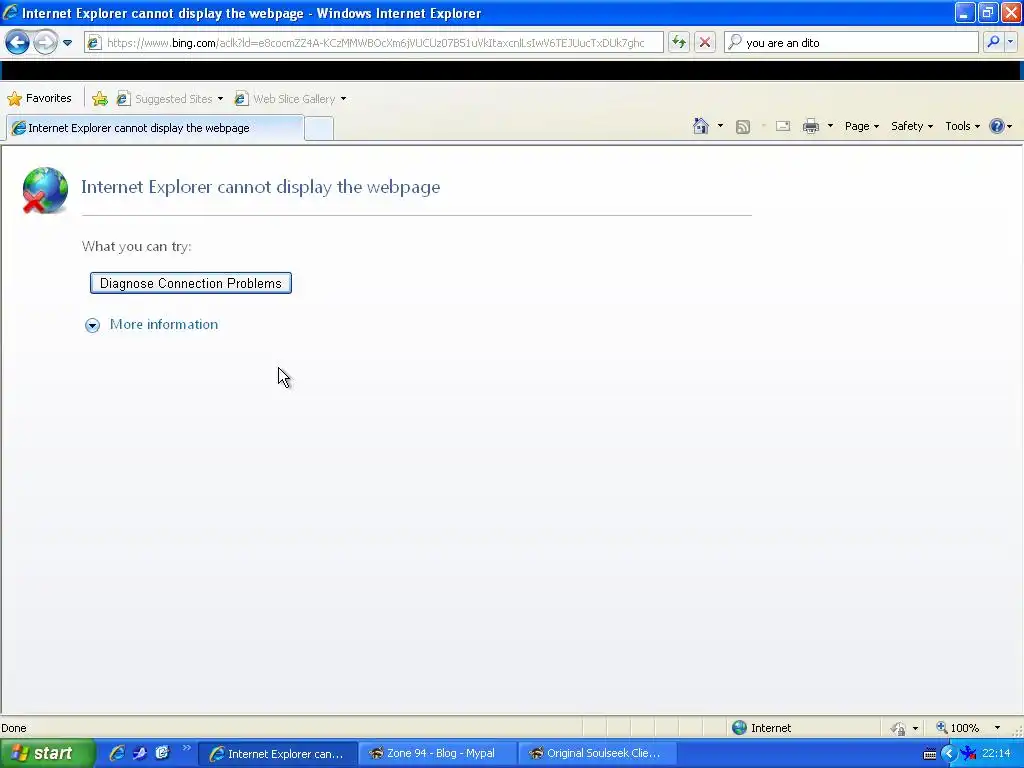The width and height of the screenshot is (1024, 768).
Task: Restore down the Internet Explorer window
Action: coord(987,12)
